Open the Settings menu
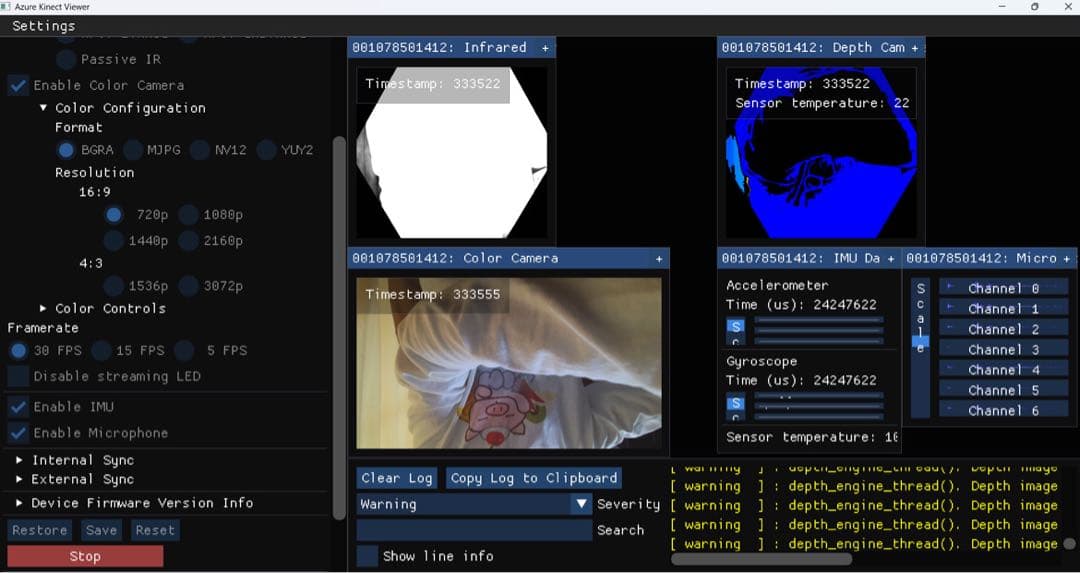1080x573 pixels. [43, 26]
